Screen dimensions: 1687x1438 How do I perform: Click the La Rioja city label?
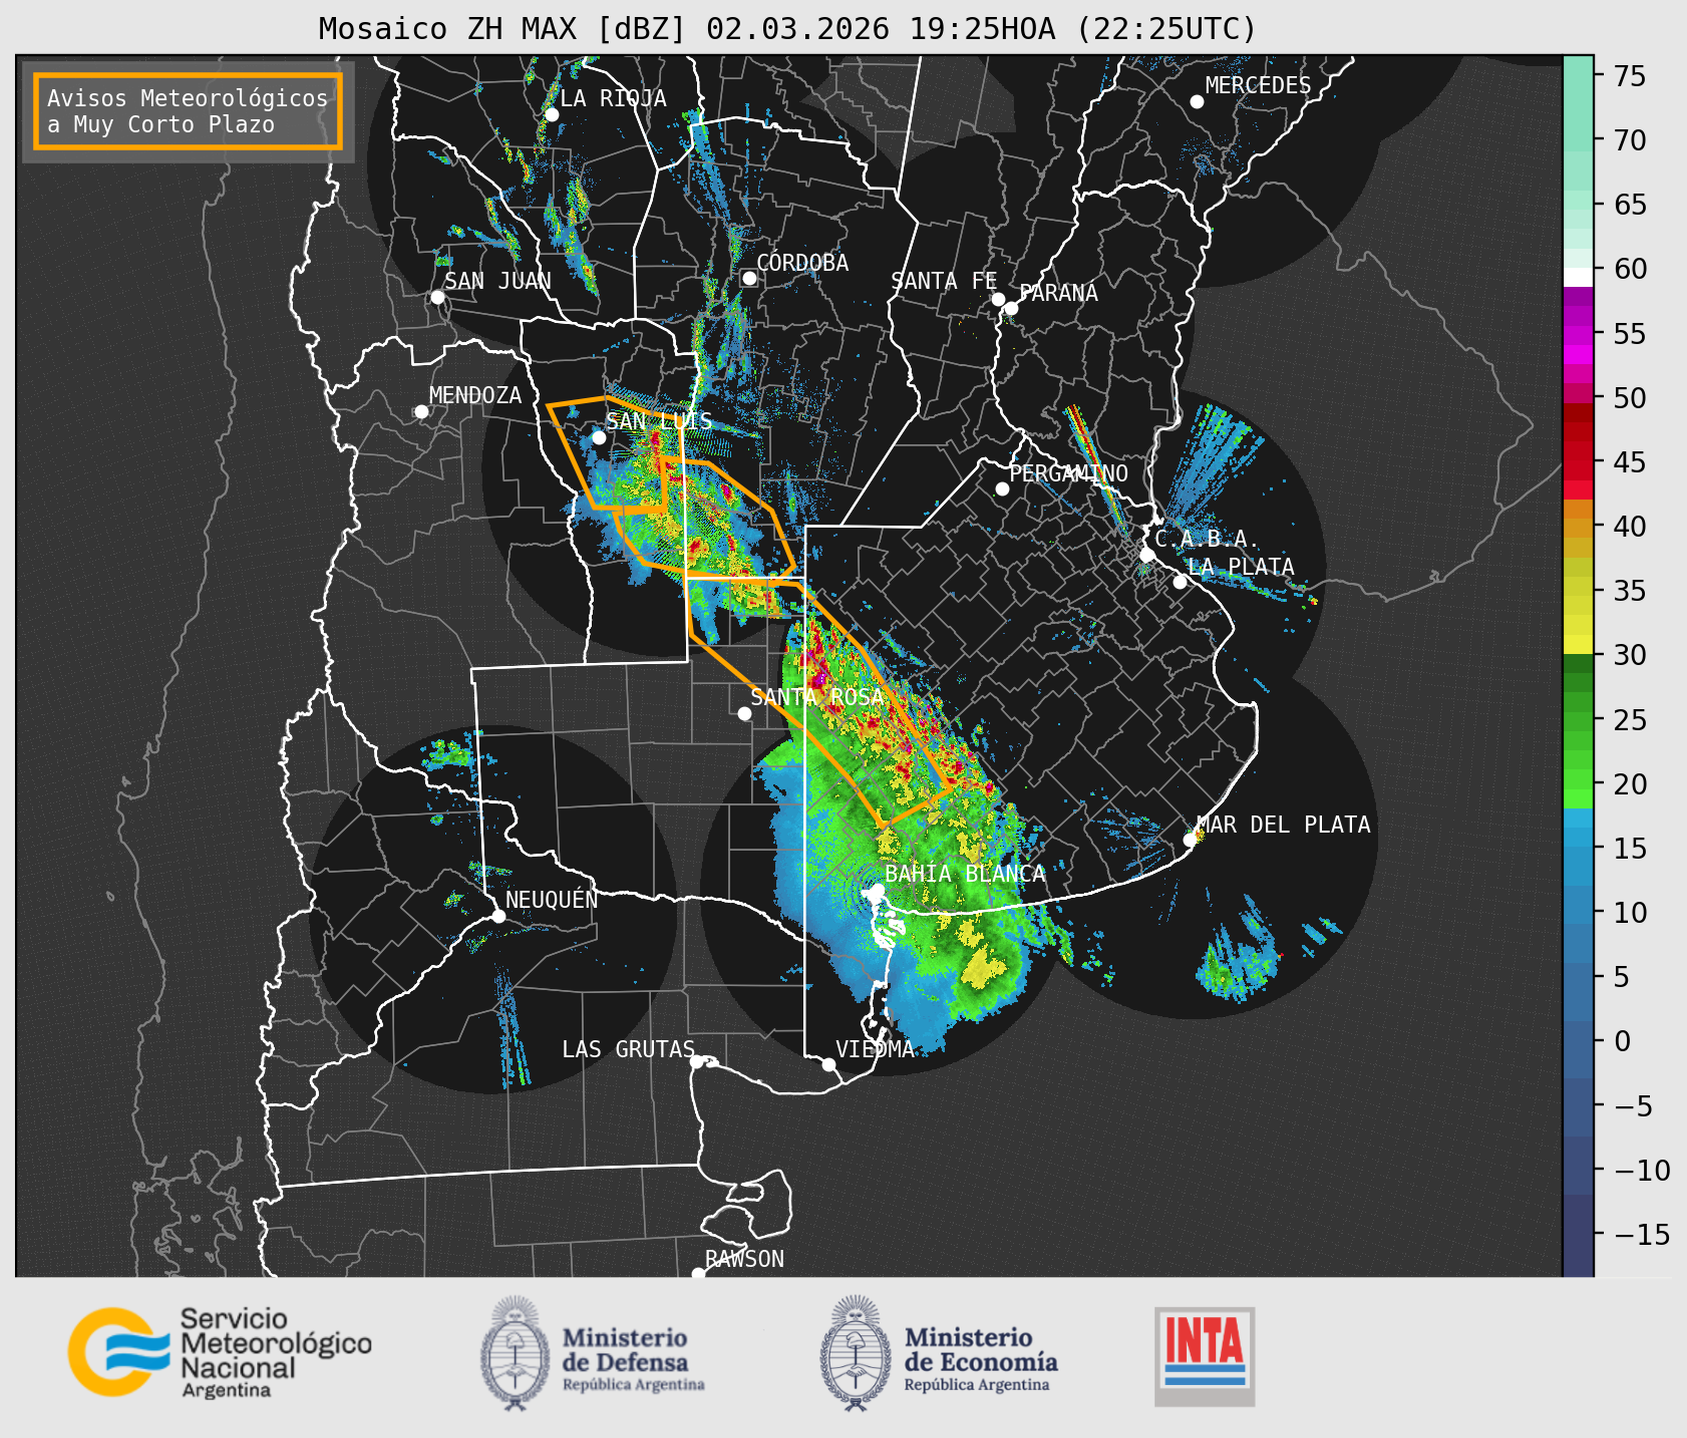[612, 98]
